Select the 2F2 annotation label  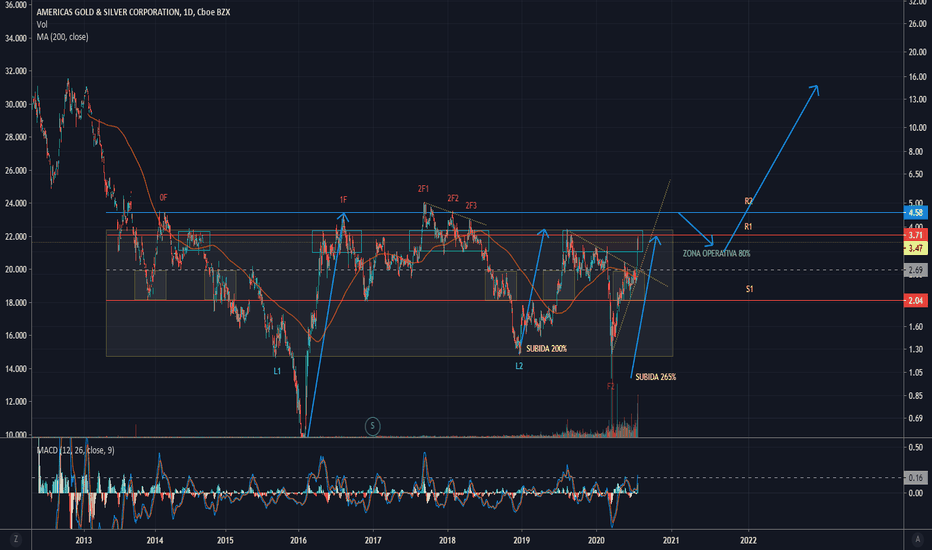[453, 198]
